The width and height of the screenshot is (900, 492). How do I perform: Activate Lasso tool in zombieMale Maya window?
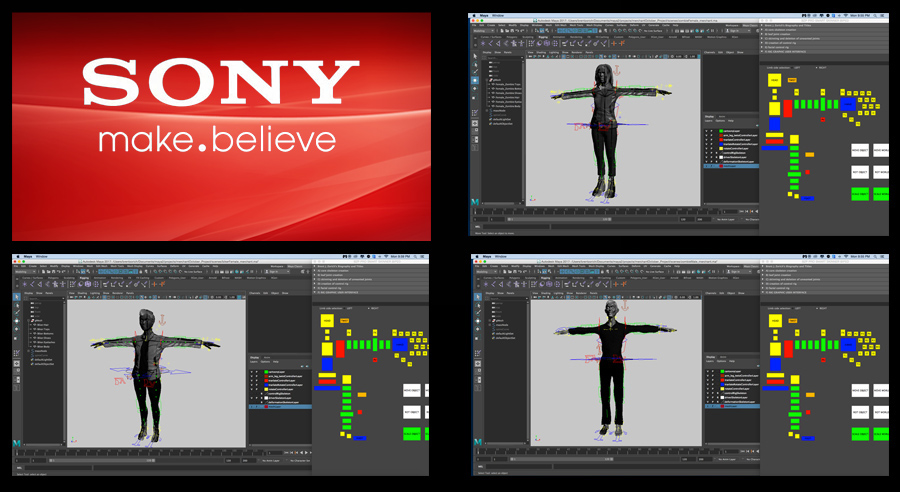pyautogui.click(x=478, y=305)
